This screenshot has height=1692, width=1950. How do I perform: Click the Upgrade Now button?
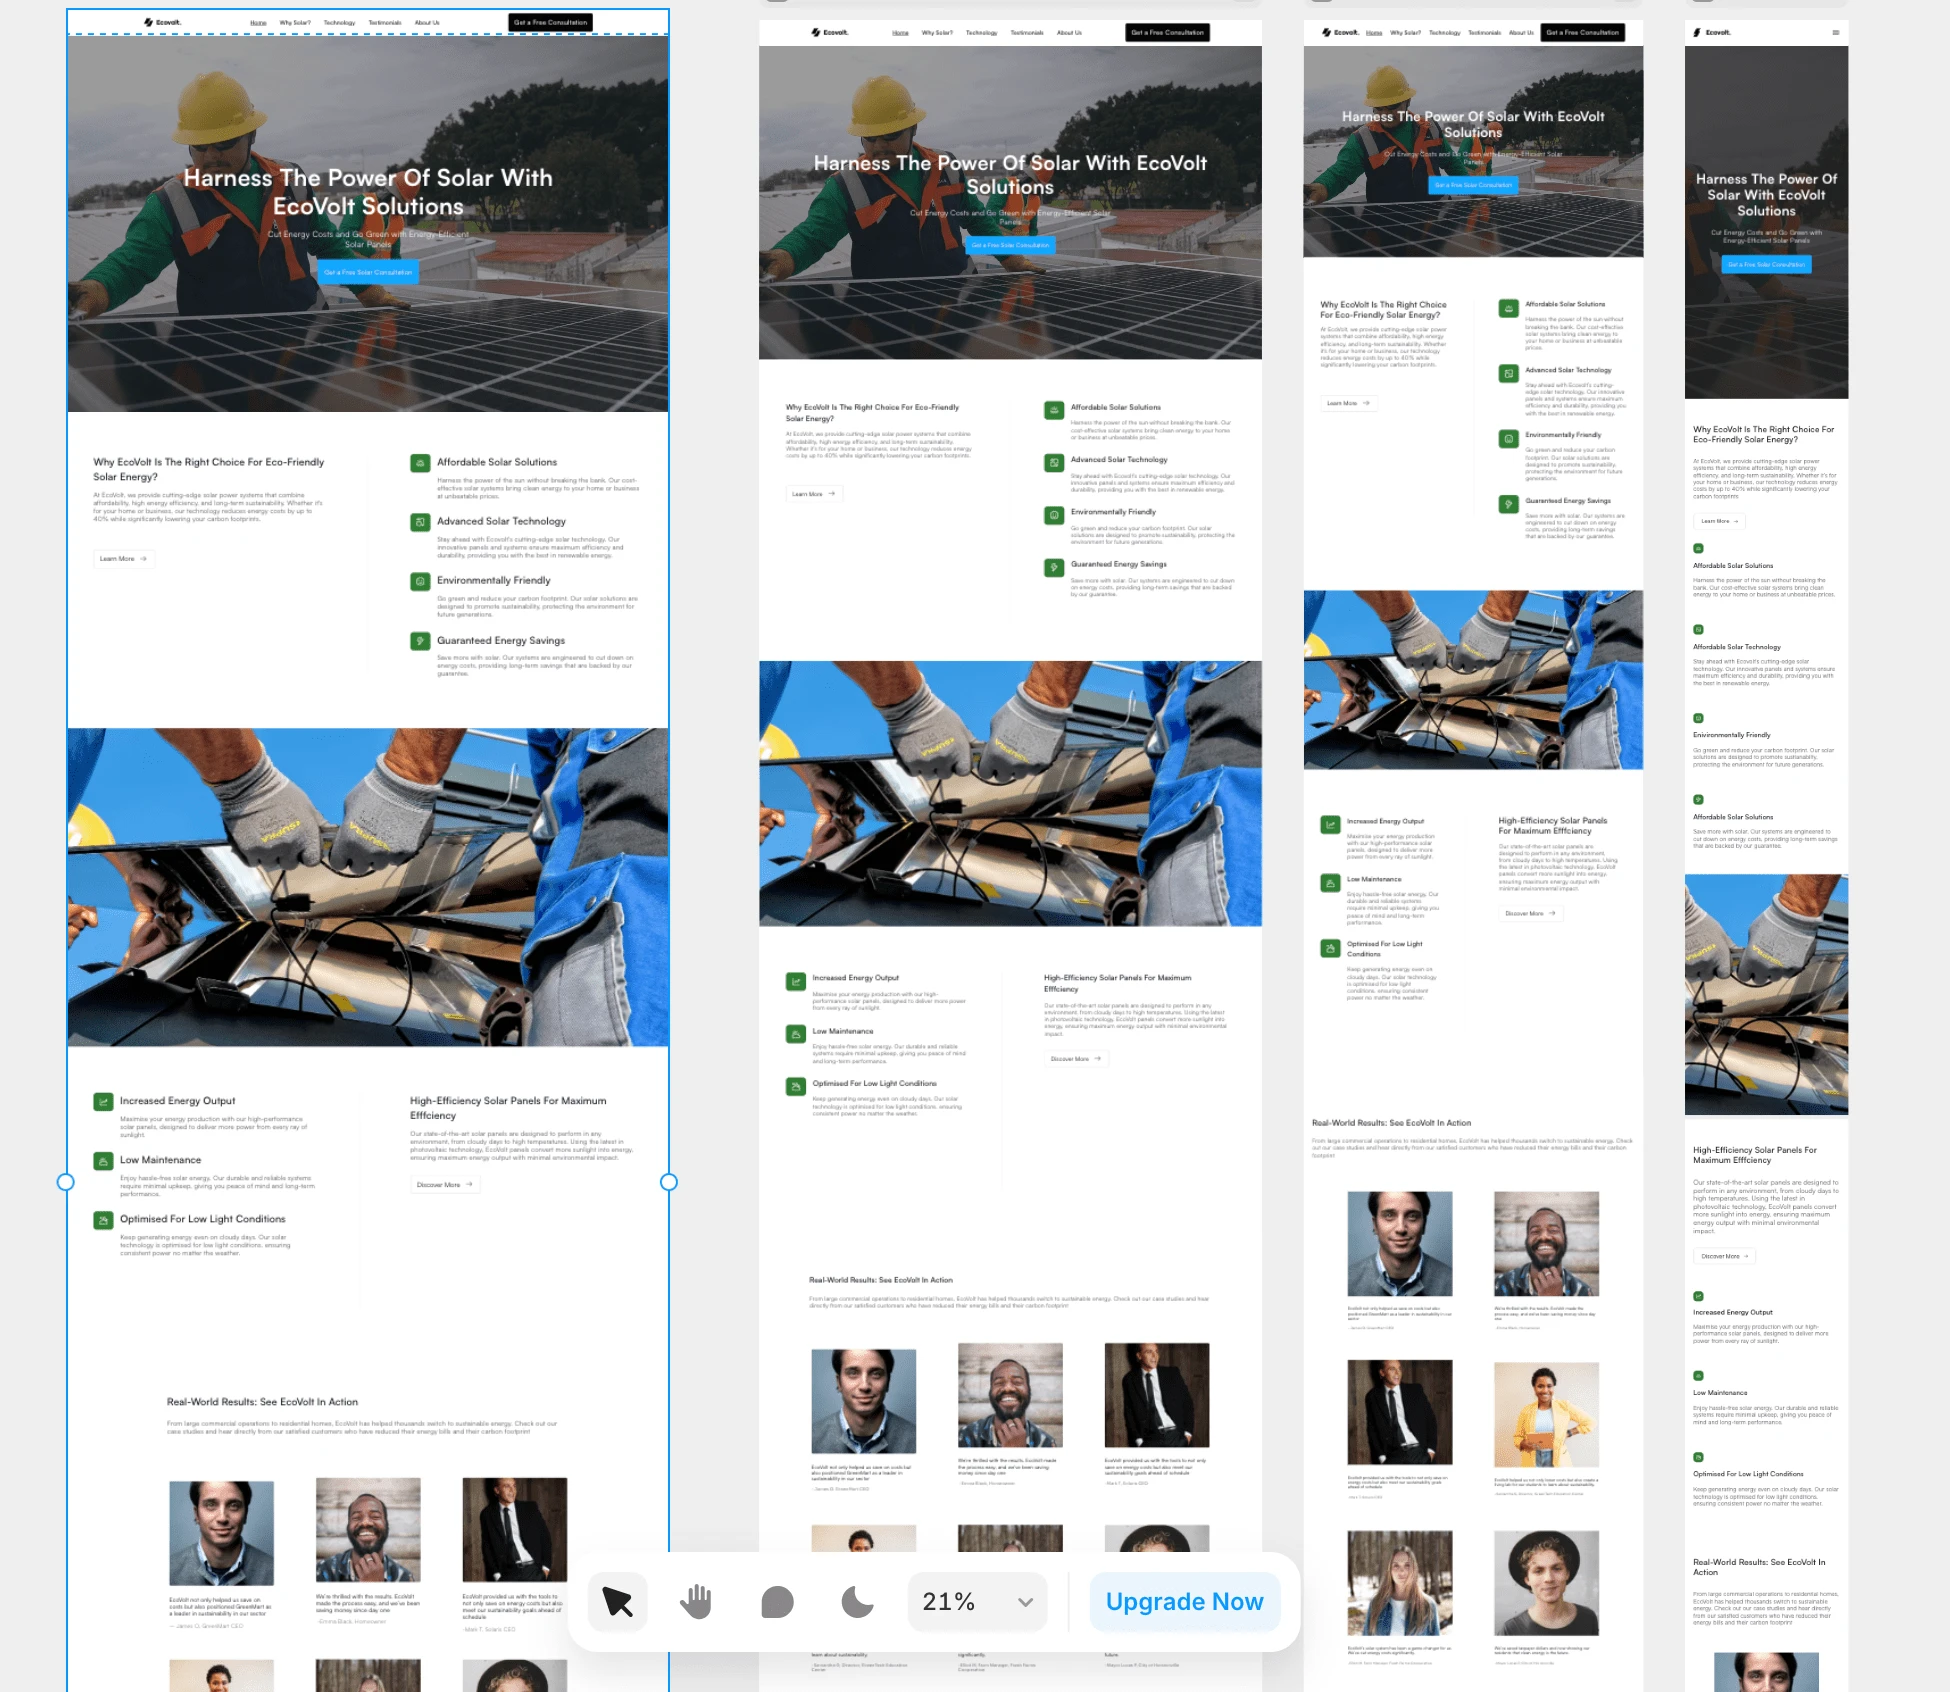point(1184,1602)
